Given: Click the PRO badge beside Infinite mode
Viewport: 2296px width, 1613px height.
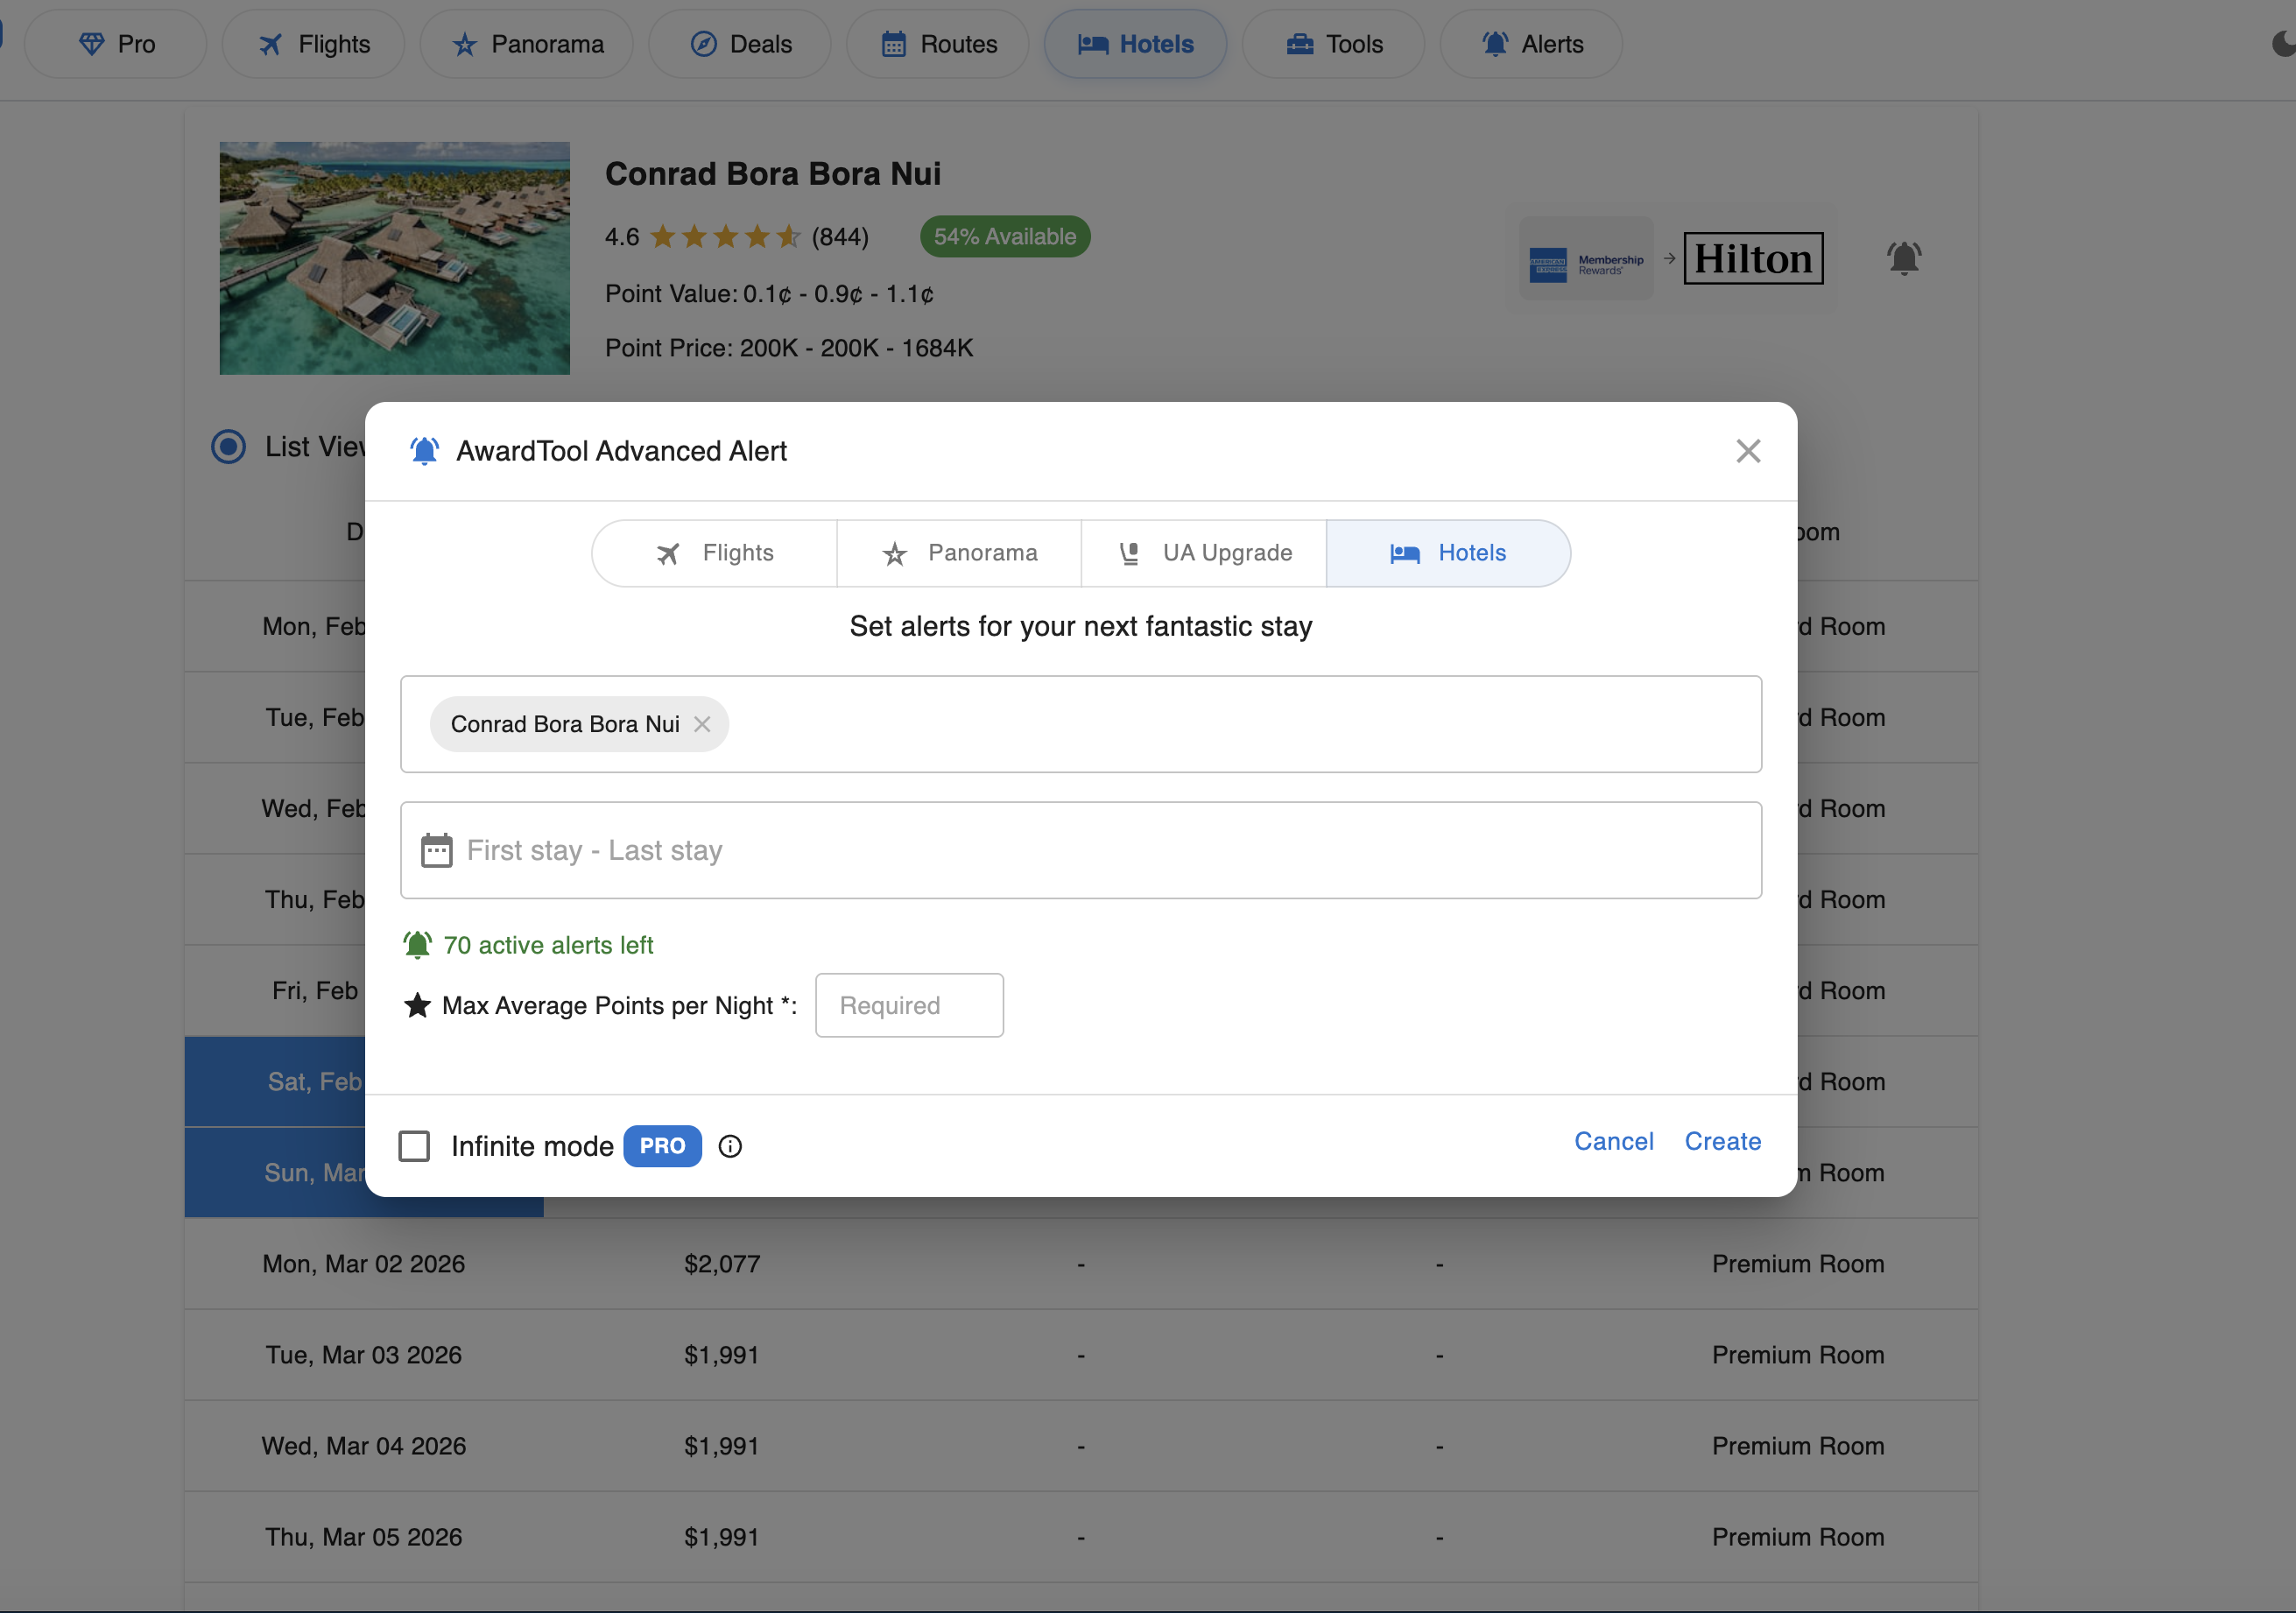Looking at the screenshot, I should click(x=662, y=1146).
